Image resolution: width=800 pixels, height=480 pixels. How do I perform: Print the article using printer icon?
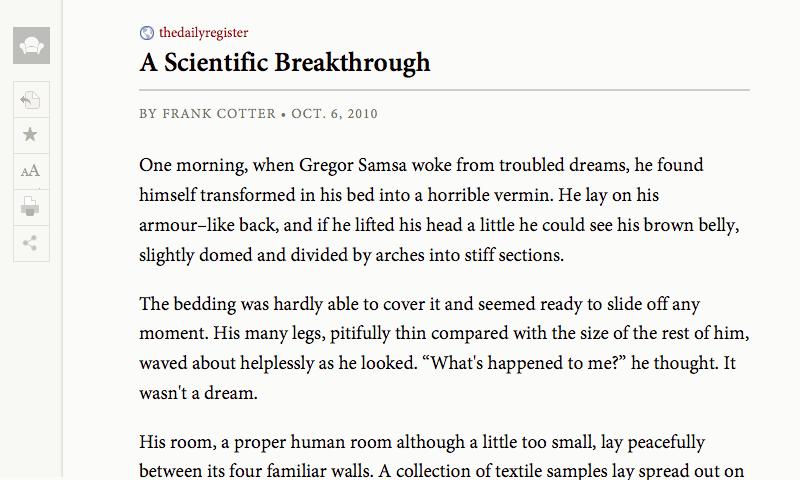31,207
